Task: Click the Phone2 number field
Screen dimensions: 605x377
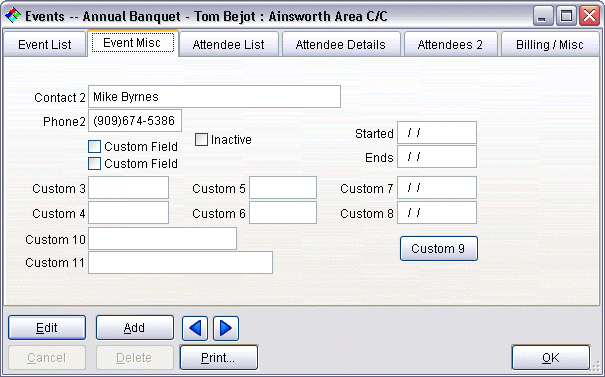Action: [135, 121]
